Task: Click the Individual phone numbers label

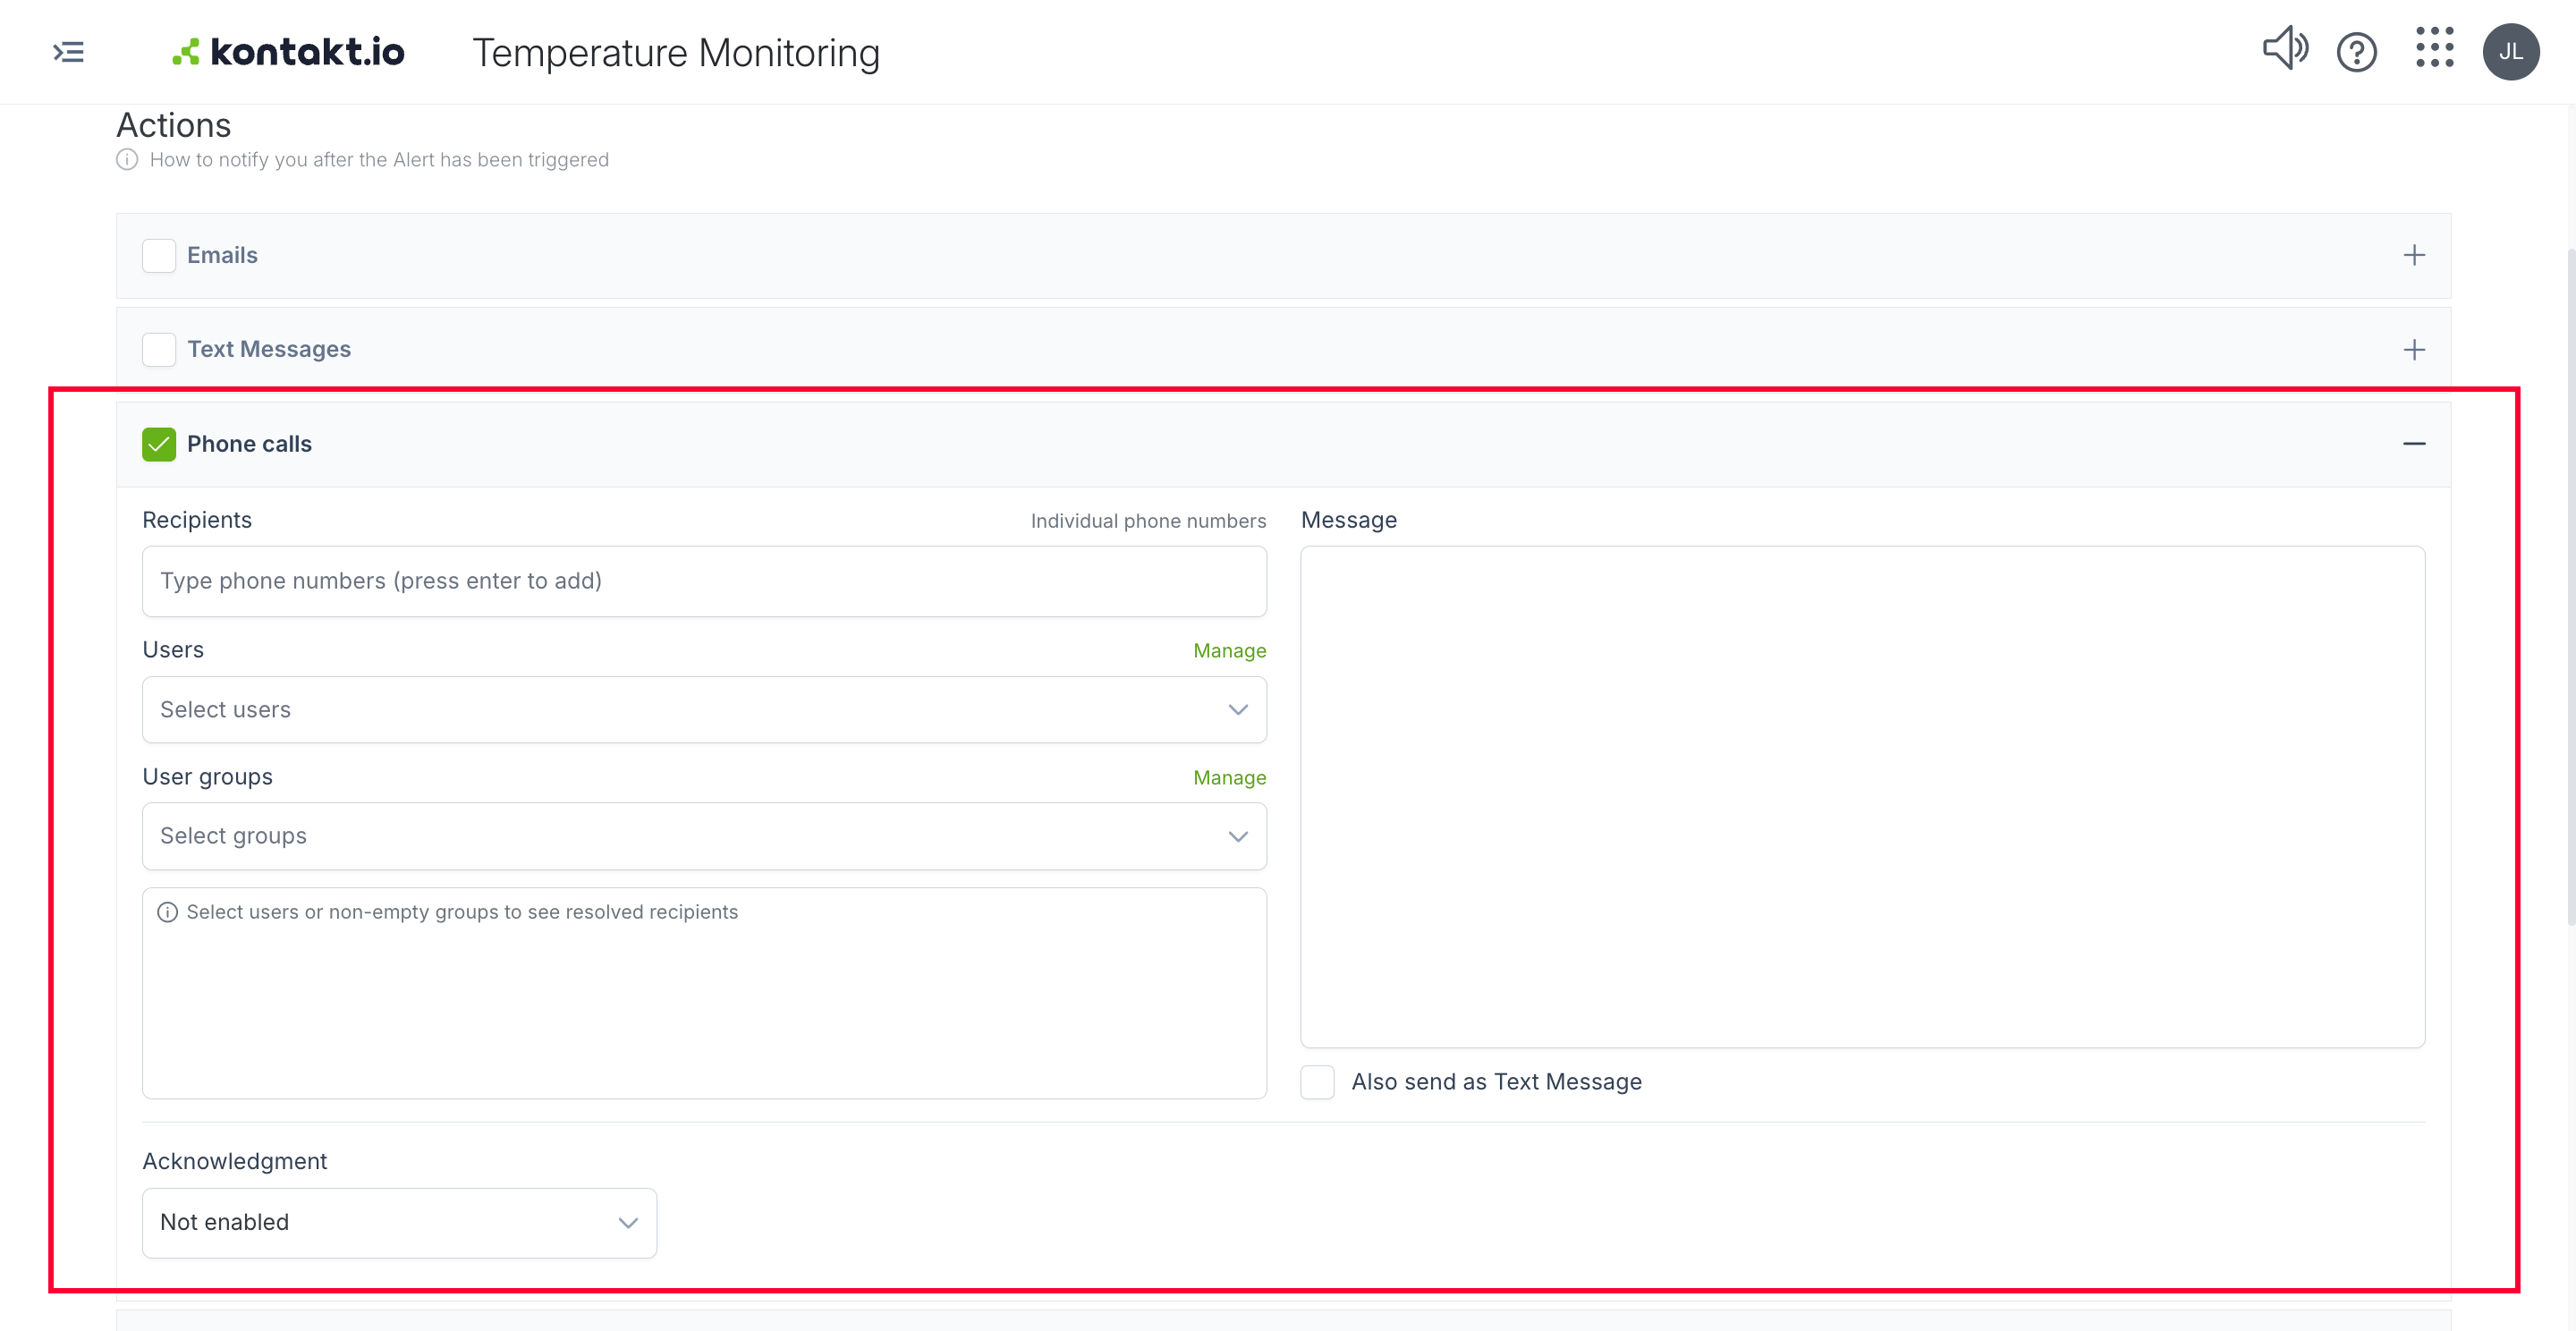Action: click(x=1148, y=521)
